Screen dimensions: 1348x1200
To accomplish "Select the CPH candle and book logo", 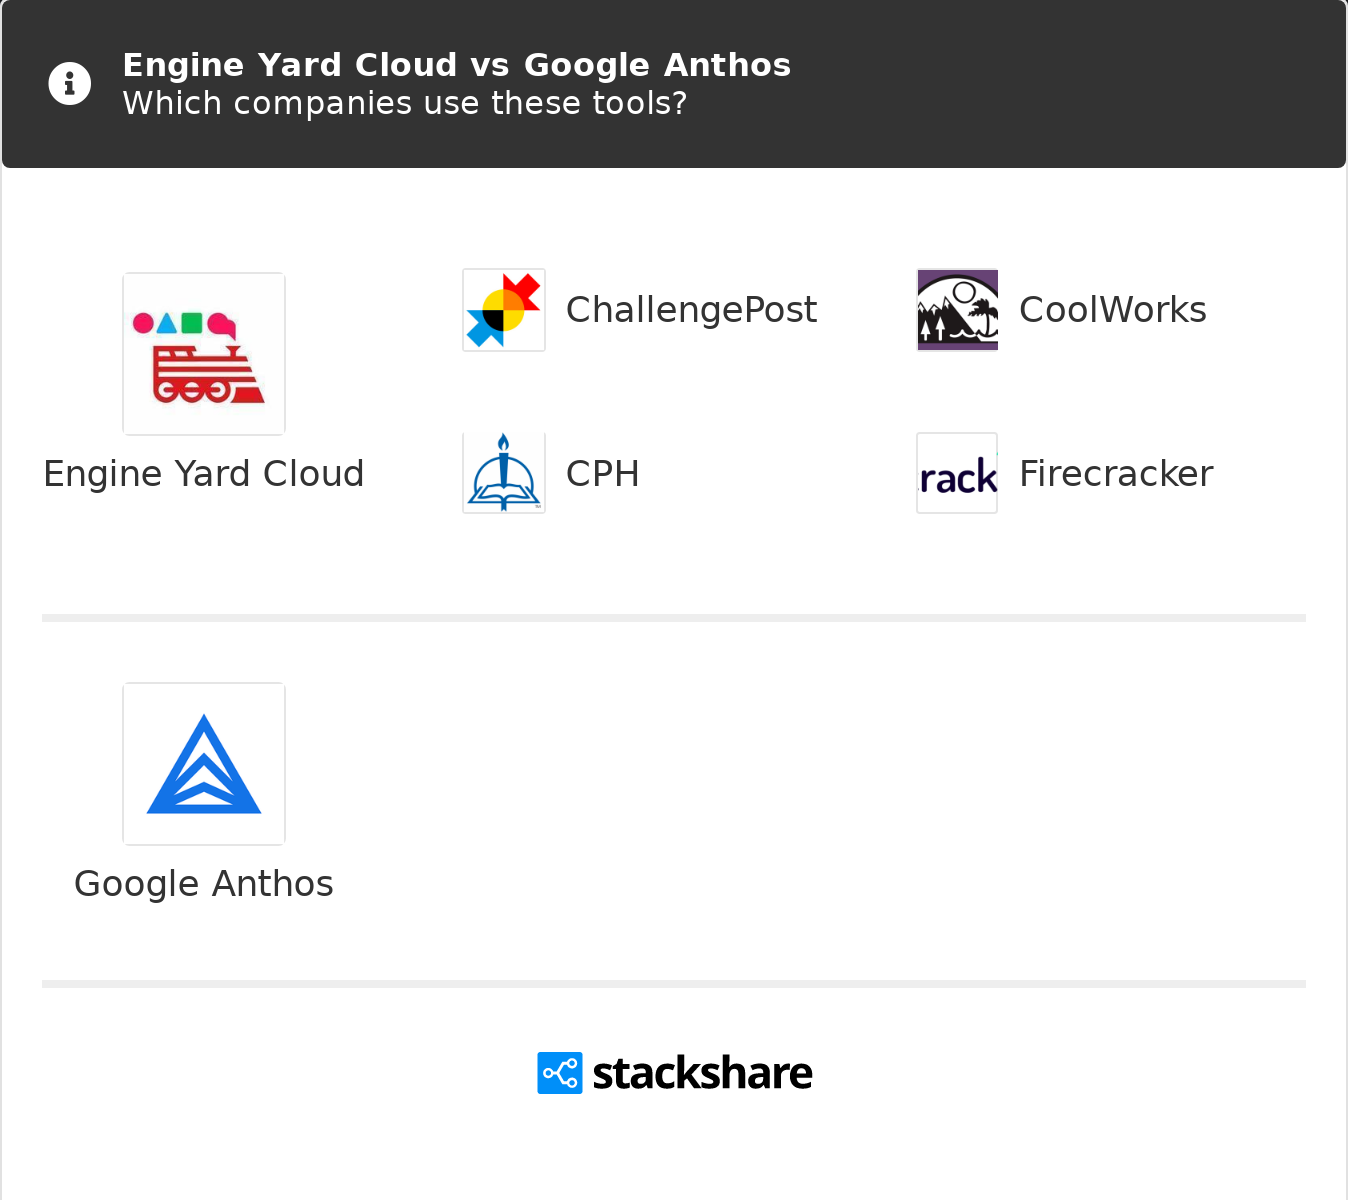I will [504, 473].
